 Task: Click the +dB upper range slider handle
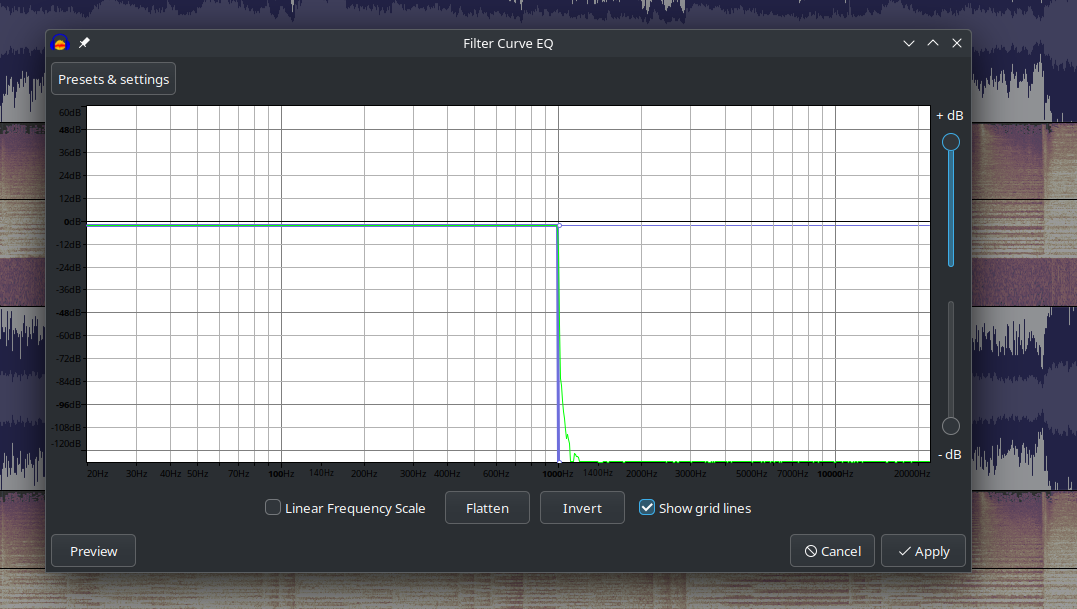(x=951, y=142)
